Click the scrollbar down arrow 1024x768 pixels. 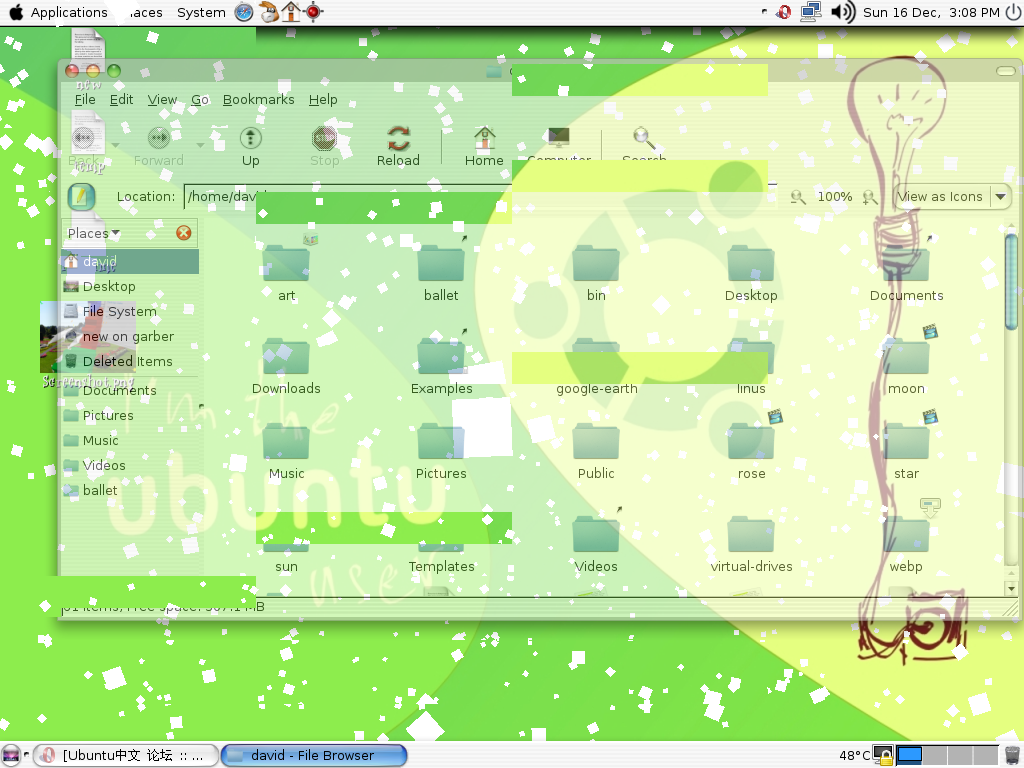(x=1011, y=588)
